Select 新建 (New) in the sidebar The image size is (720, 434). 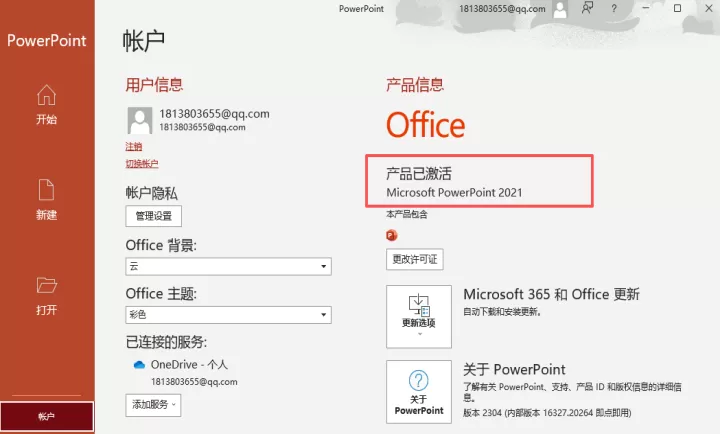(x=46, y=200)
